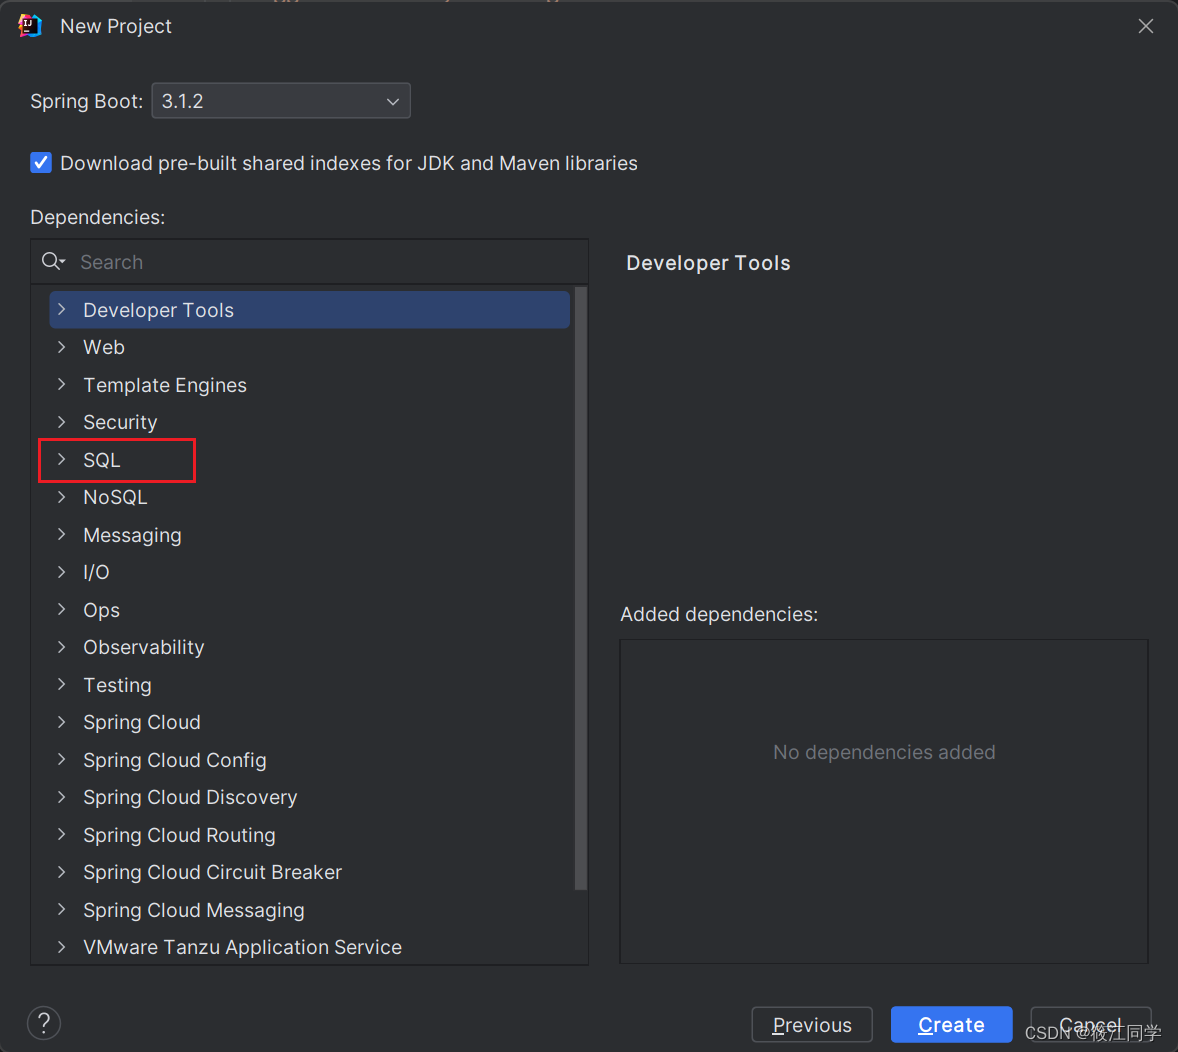Expand the Spring Cloud Config chevron
This screenshot has width=1178, height=1052.
pos(62,760)
